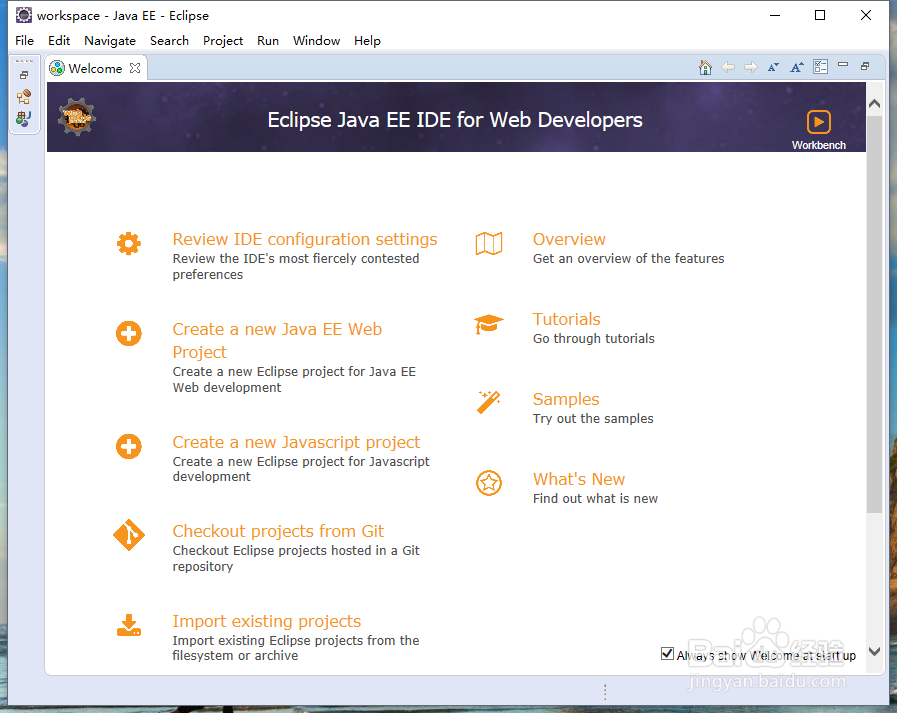This screenshot has width=897, height=713.
Task: Open the Java EE perspective icon in the left trim
Action: tap(24, 118)
